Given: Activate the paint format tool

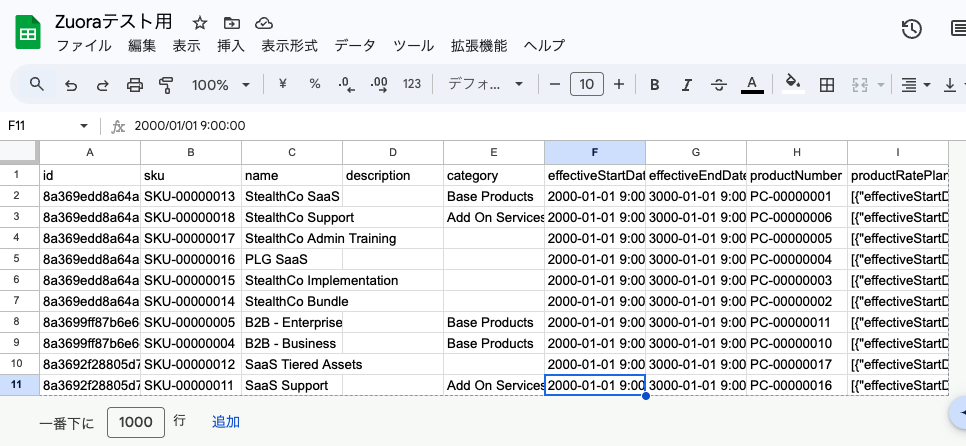Looking at the screenshot, I should (x=166, y=85).
